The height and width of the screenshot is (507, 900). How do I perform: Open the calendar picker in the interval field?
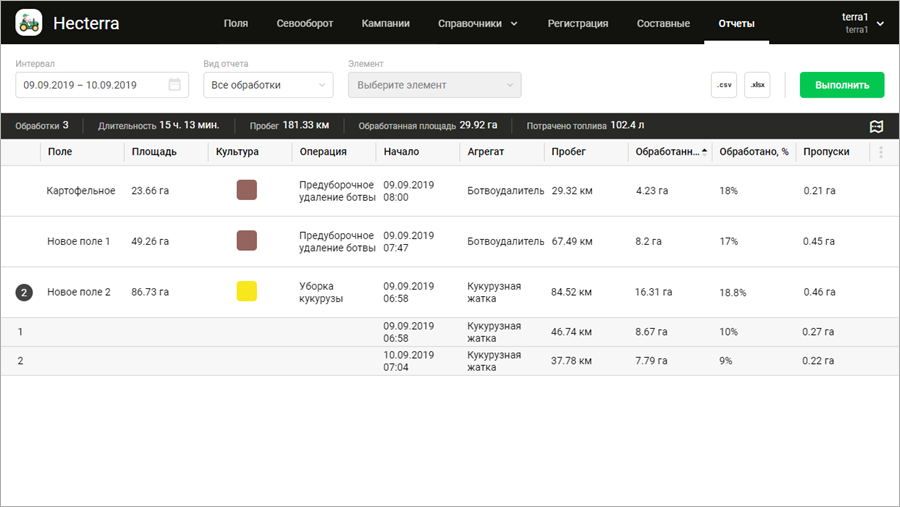(174, 85)
